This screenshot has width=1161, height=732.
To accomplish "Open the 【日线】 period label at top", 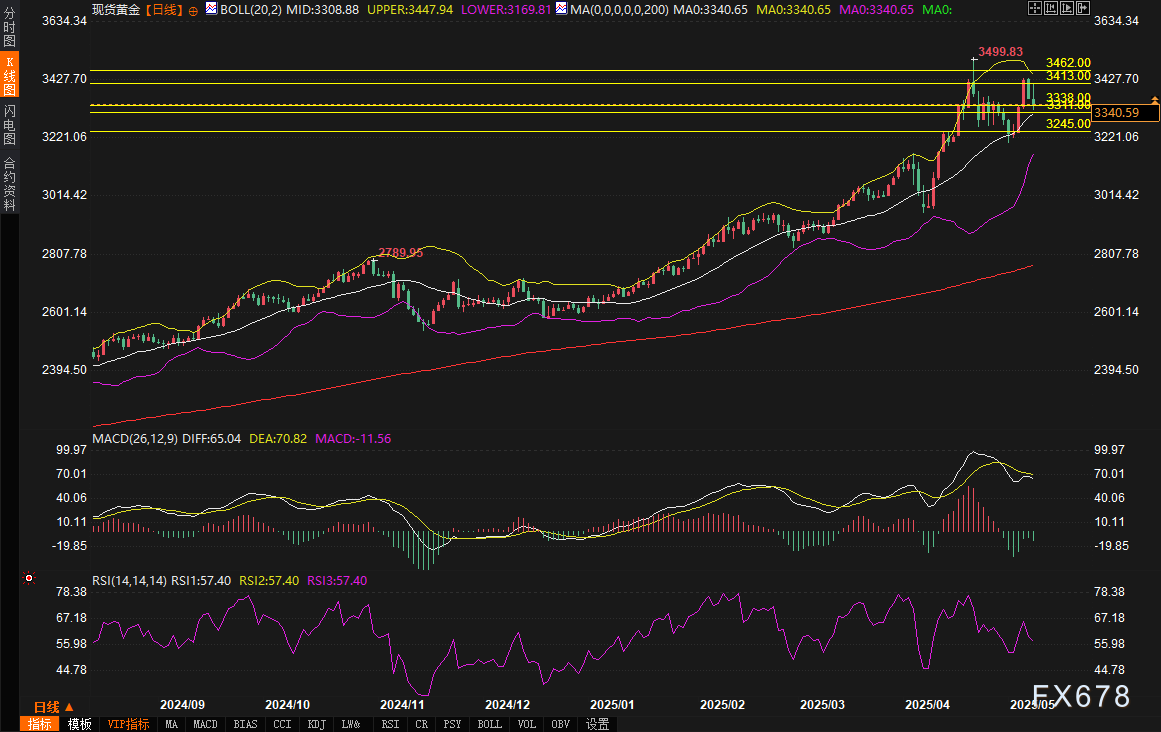I will [x=163, y=10].
